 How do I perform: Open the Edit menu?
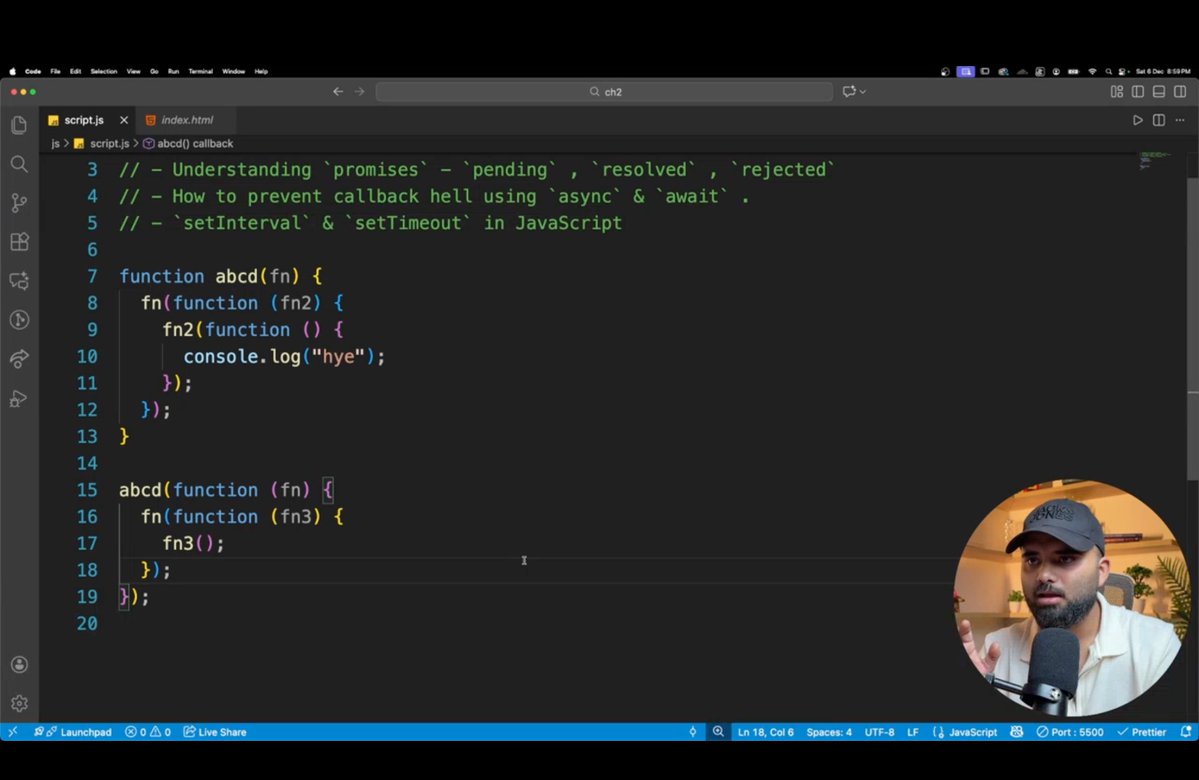coord(75,71)
